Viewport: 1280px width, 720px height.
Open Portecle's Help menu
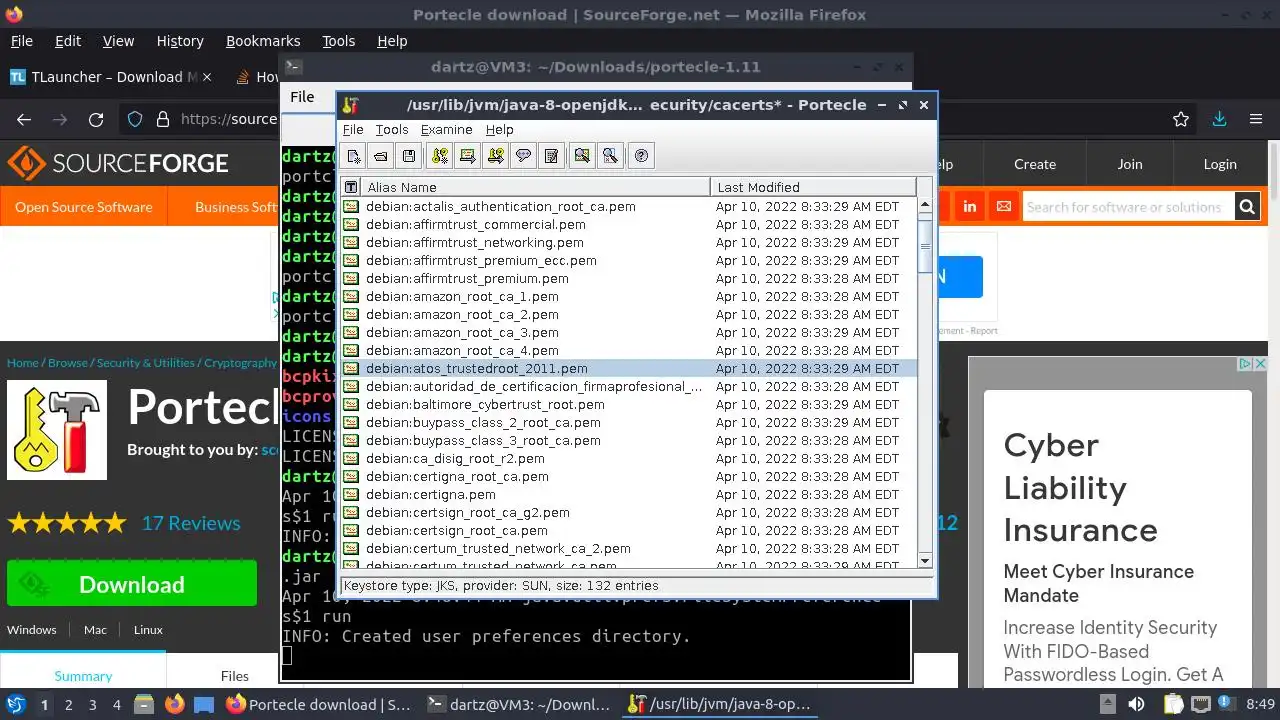(499, 130)
